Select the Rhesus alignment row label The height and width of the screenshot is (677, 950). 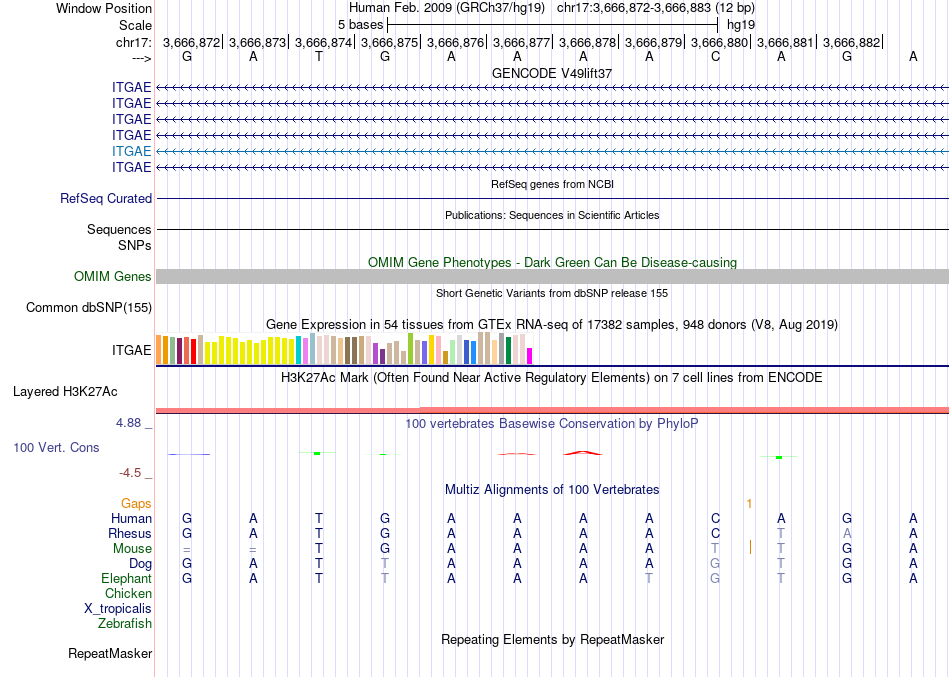click(130, 533)
